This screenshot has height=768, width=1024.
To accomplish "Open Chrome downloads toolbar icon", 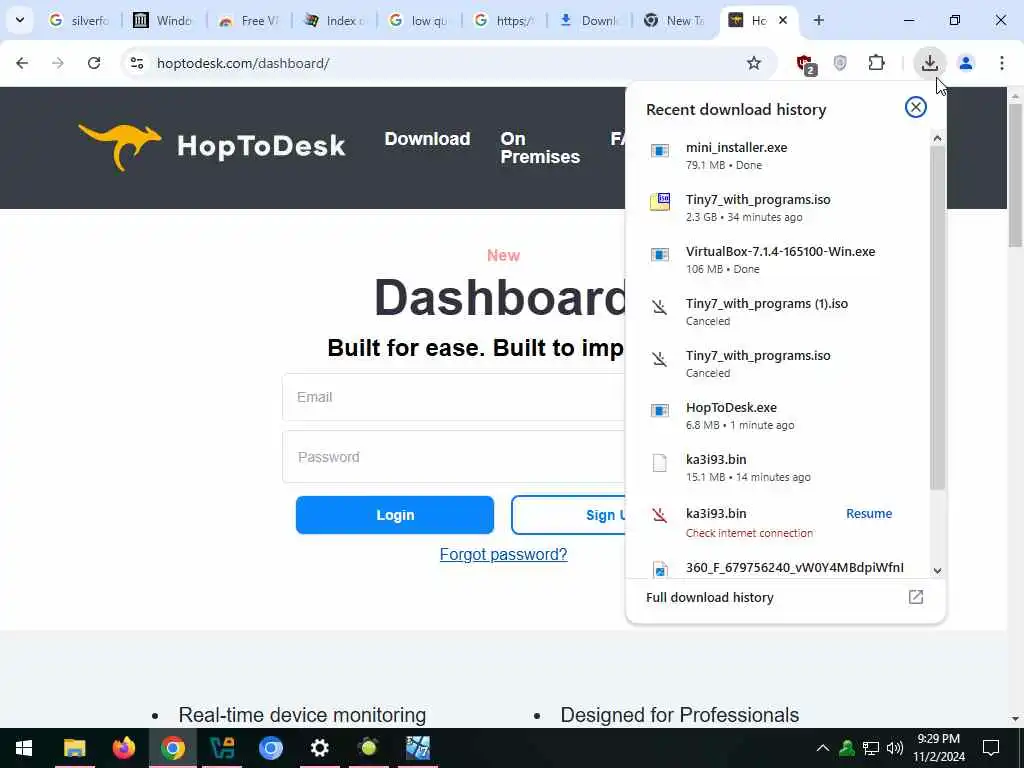I will (929, 63).
